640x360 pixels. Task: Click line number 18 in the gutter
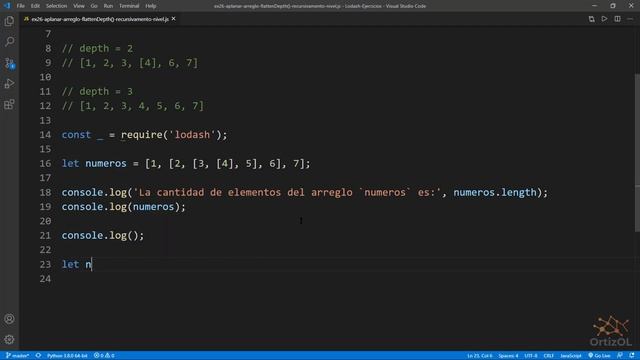tap(45, 192)
